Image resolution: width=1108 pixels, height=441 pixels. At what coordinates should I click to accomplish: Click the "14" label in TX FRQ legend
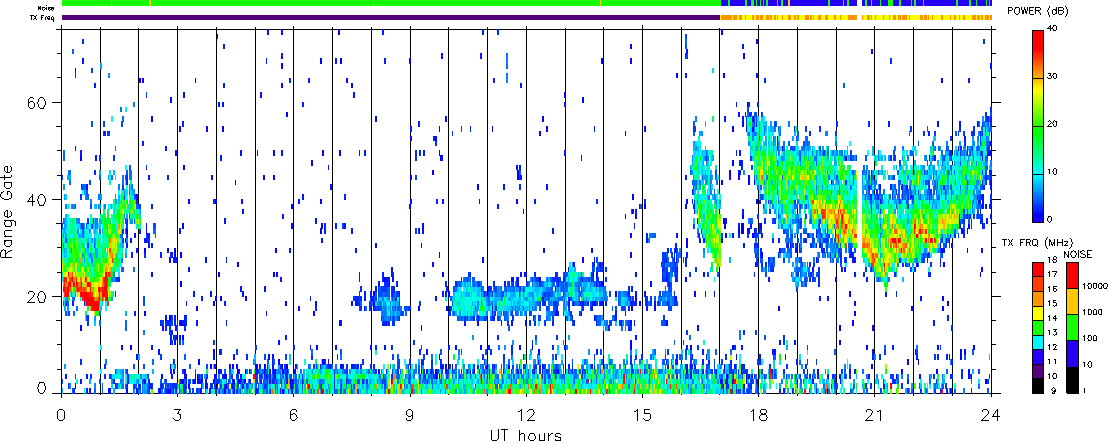pos(1054,317)
